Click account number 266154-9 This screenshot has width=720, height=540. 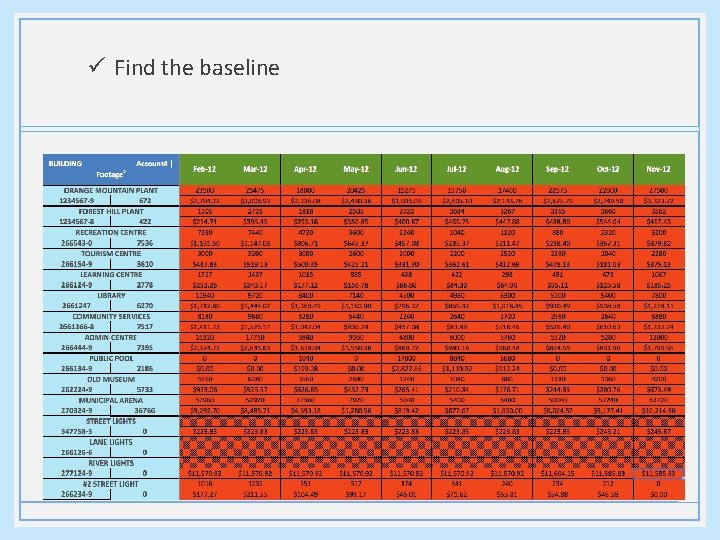click(x=77, y=264)
